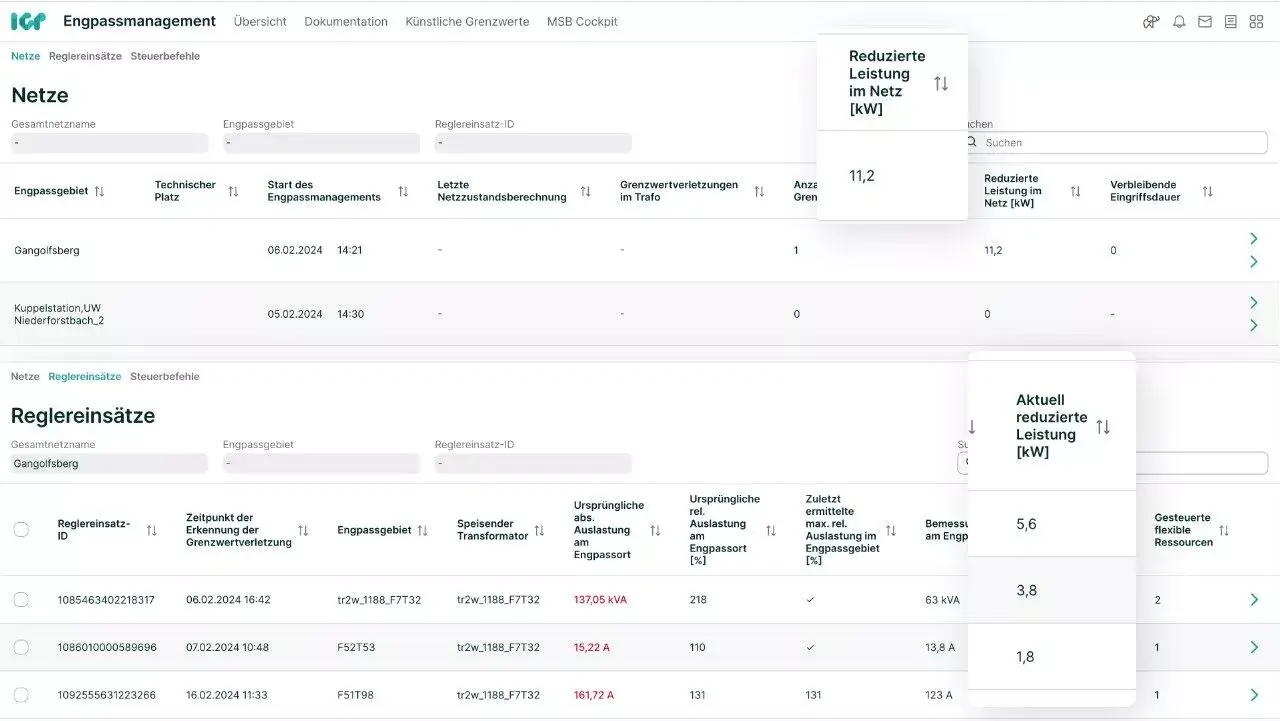1280x721 pixels.
Task: Select row 1085463402218317 checkbox
Action: [x=21, y=600]
